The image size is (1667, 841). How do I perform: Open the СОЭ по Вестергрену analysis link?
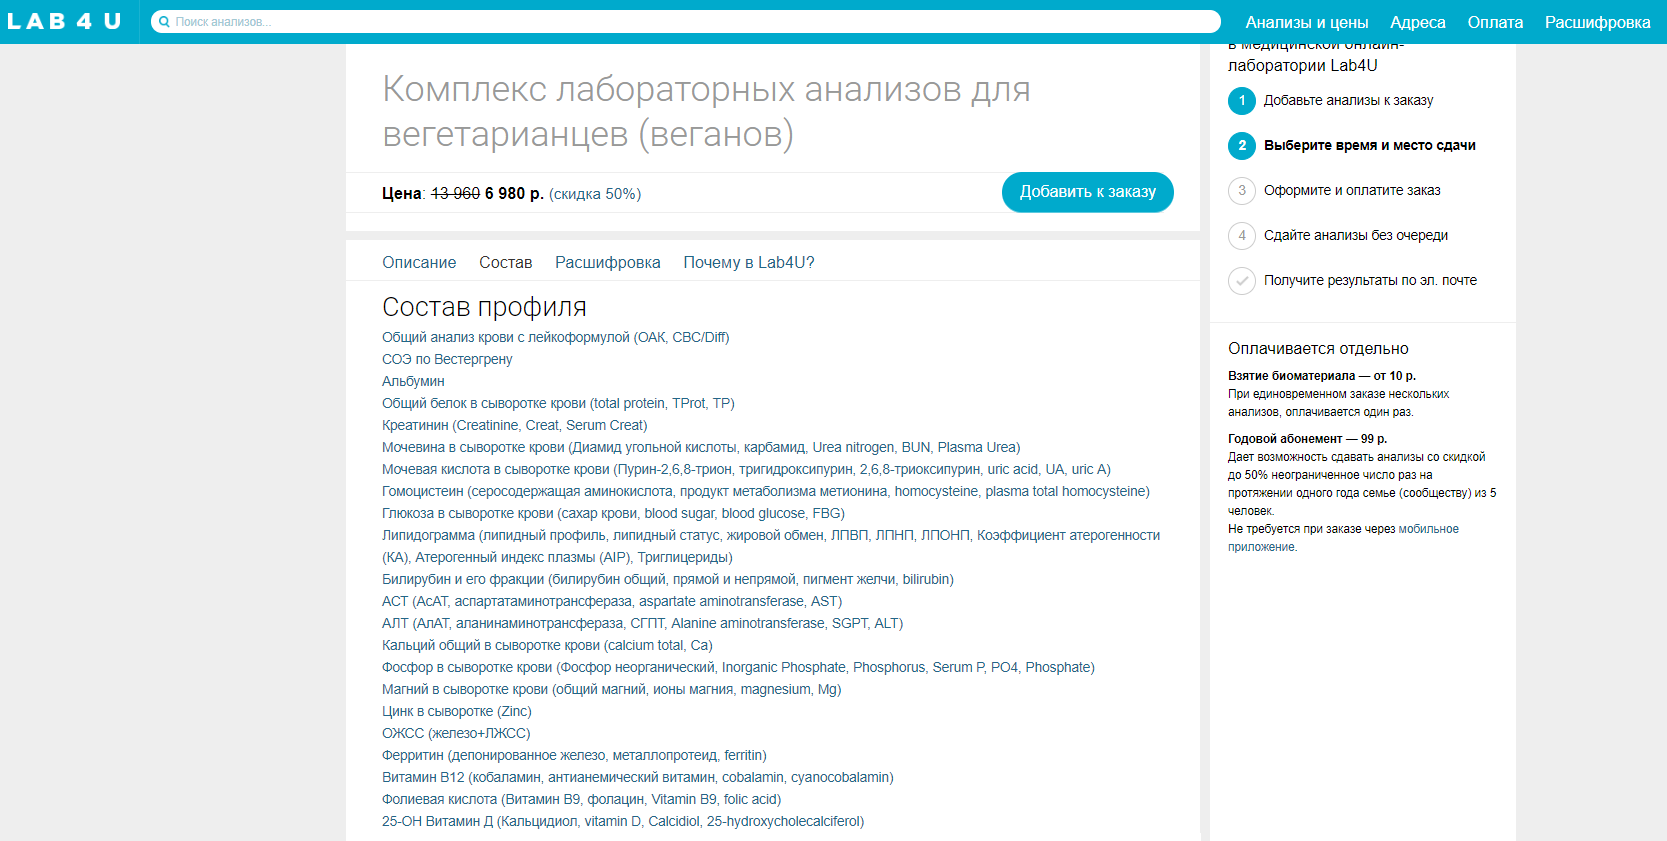click(x=447, y=360)
